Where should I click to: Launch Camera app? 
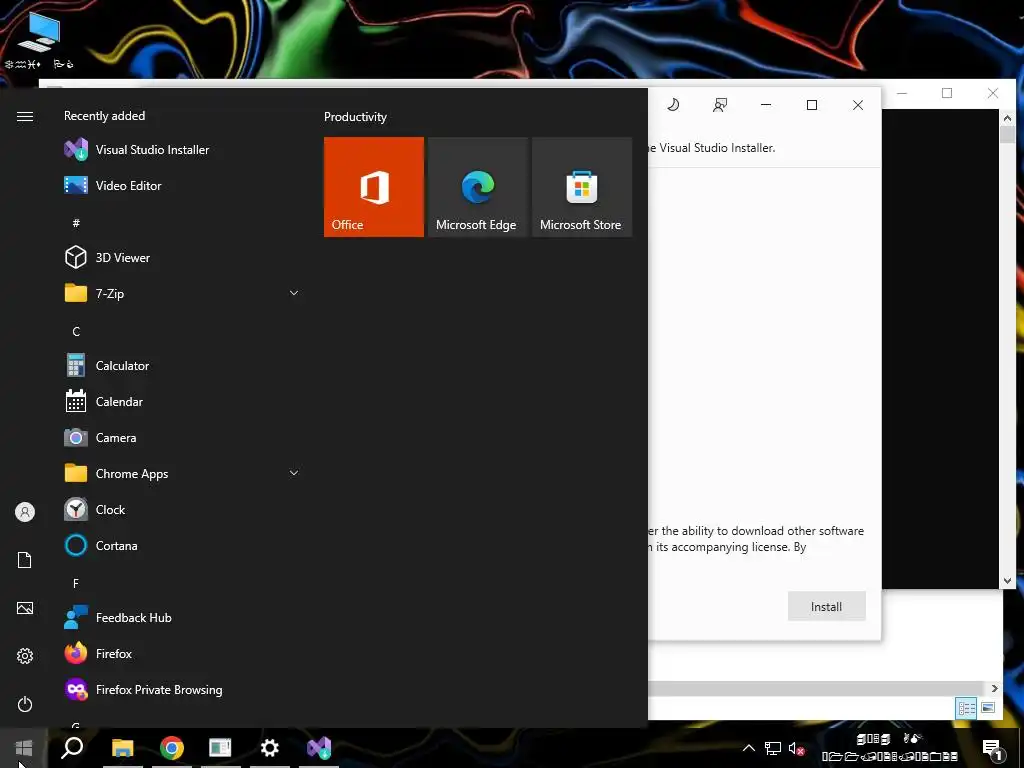click(x=182, y=438)
